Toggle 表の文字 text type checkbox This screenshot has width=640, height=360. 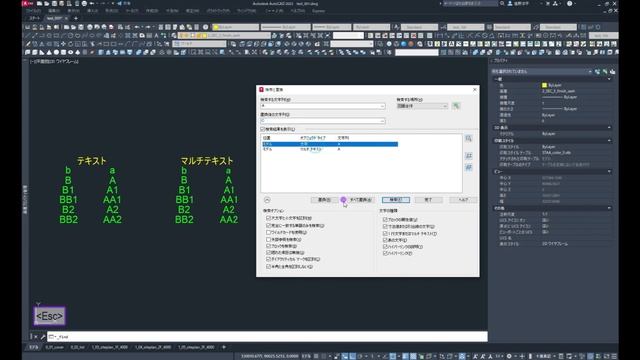click(385, 240)
